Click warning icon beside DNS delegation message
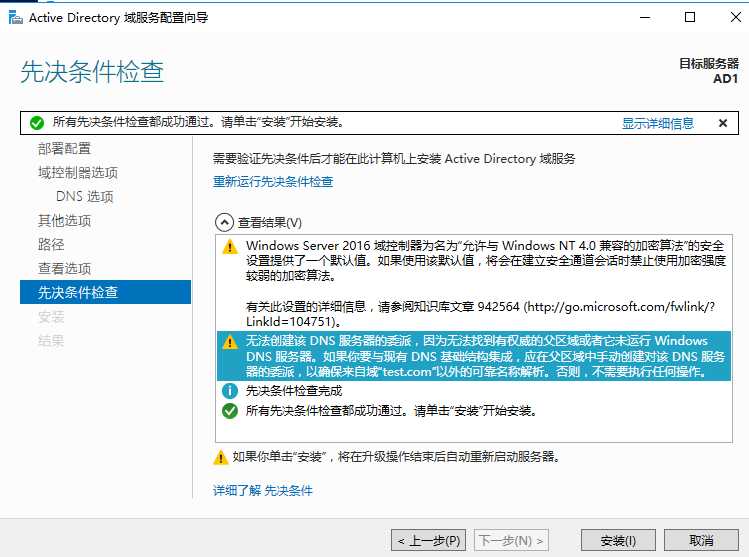749x557 pixels. point(230,342)
